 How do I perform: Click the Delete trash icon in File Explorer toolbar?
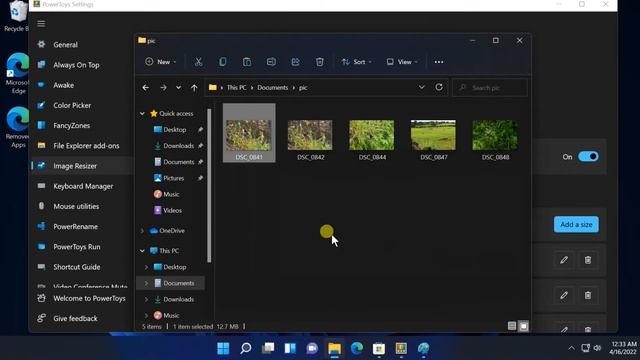[x=320, y=62]
